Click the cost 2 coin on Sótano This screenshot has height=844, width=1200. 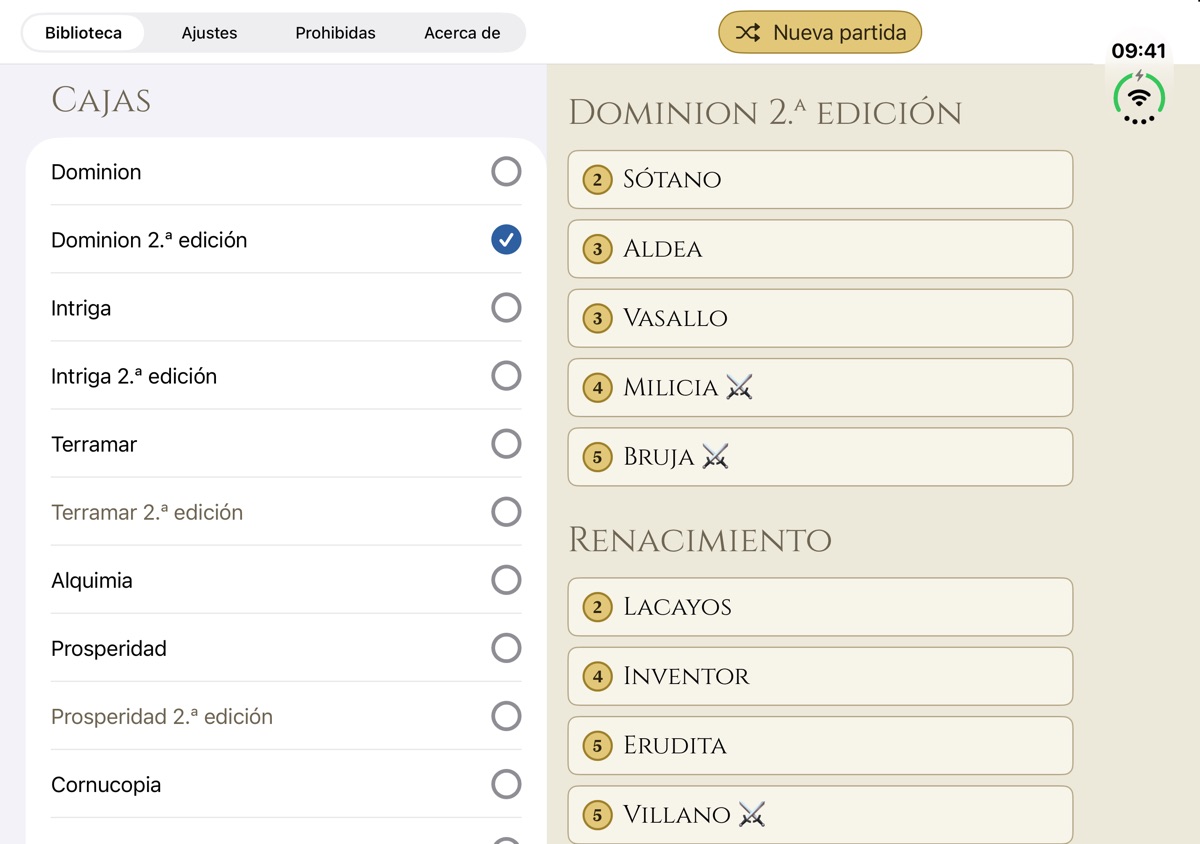coord(598,180)
